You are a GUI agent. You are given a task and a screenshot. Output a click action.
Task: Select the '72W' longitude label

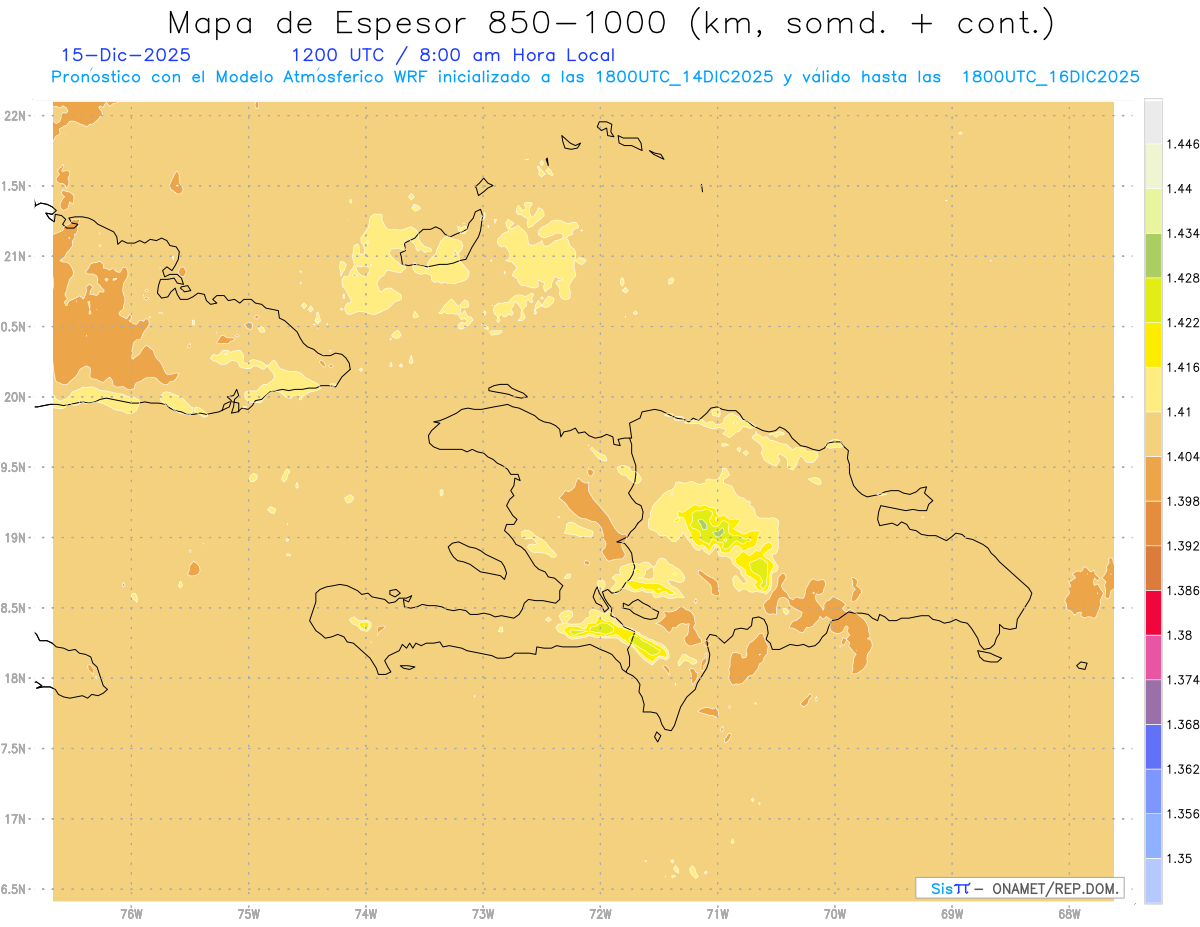[600, 914]
